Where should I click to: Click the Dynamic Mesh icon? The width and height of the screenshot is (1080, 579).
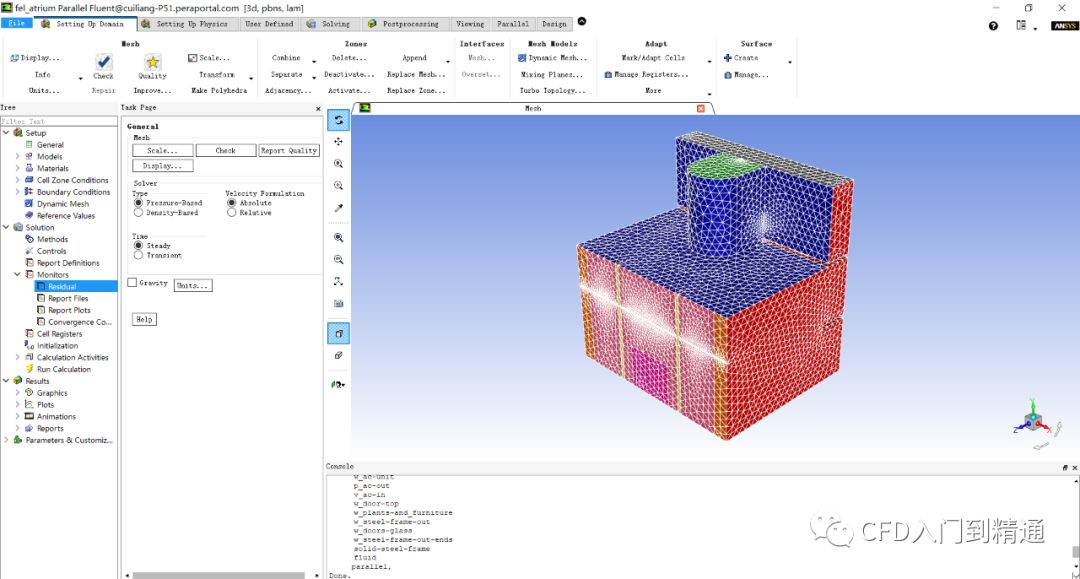522,58
